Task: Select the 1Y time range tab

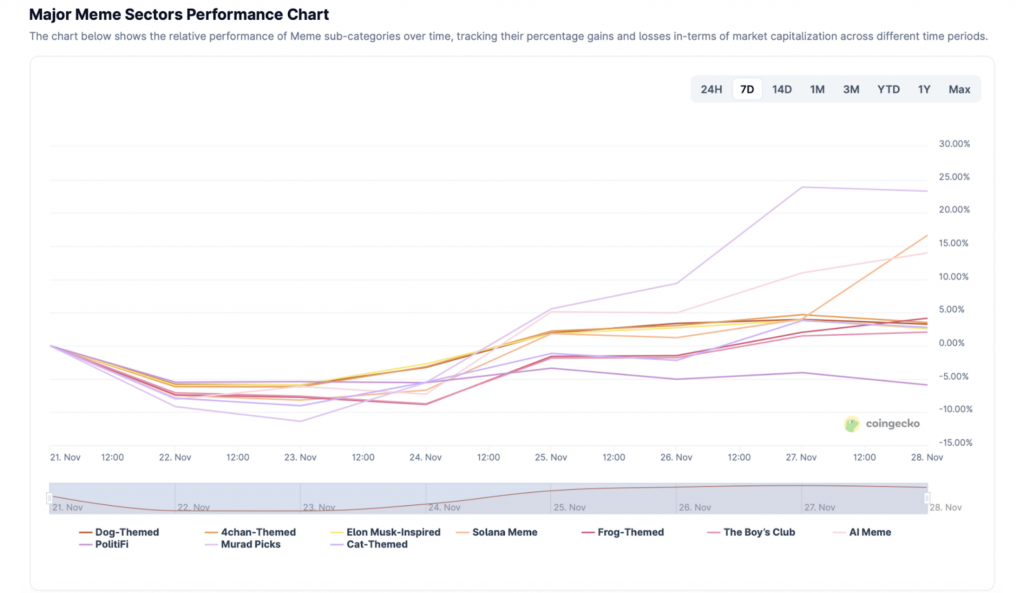Action: click(924, 89)
